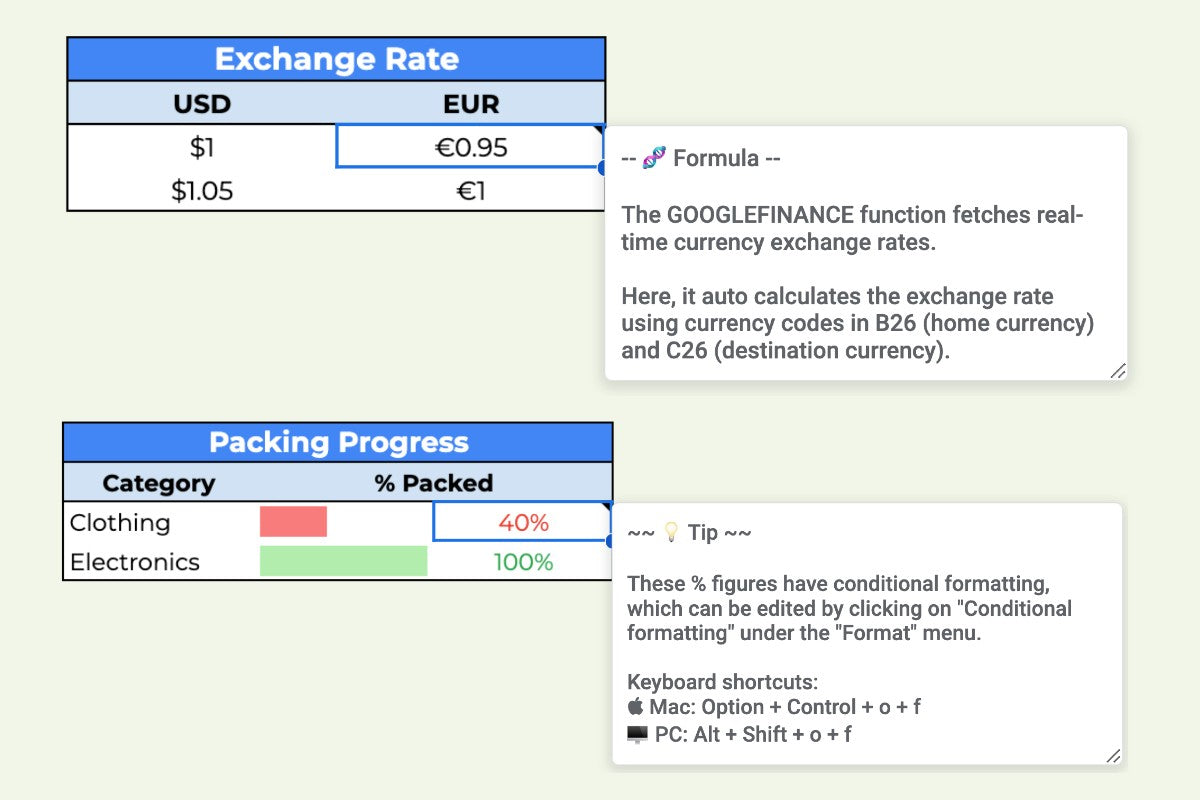Viewport: 1200px width, 800px height.
Task: Select the green Electronics progress bar
Action: click(x=343, y=561)
